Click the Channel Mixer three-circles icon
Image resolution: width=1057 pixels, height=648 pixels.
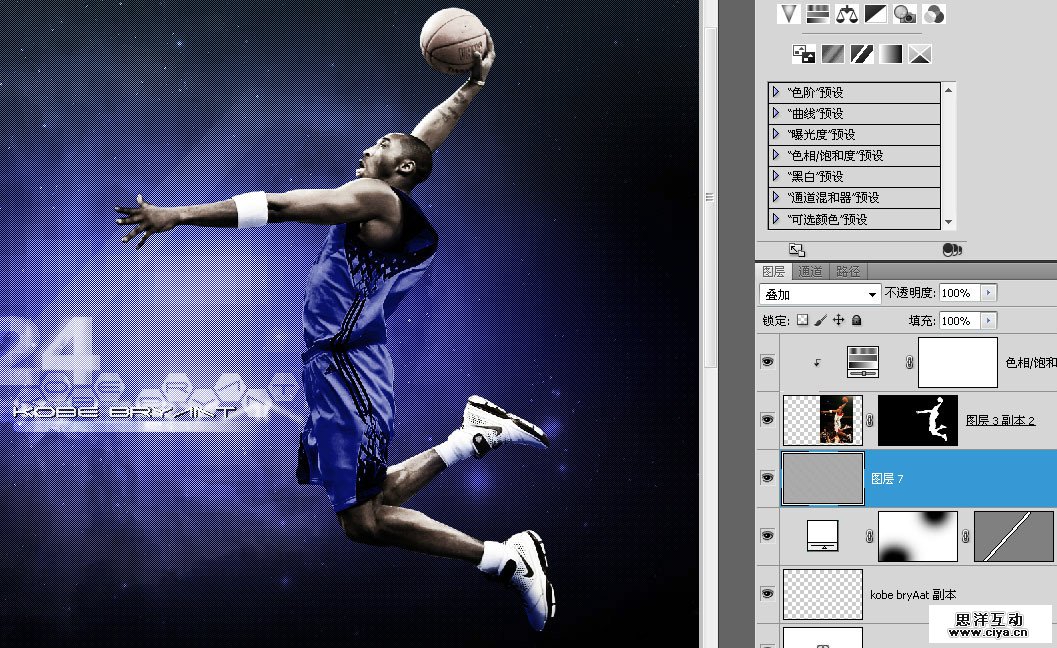click(932, 13)
